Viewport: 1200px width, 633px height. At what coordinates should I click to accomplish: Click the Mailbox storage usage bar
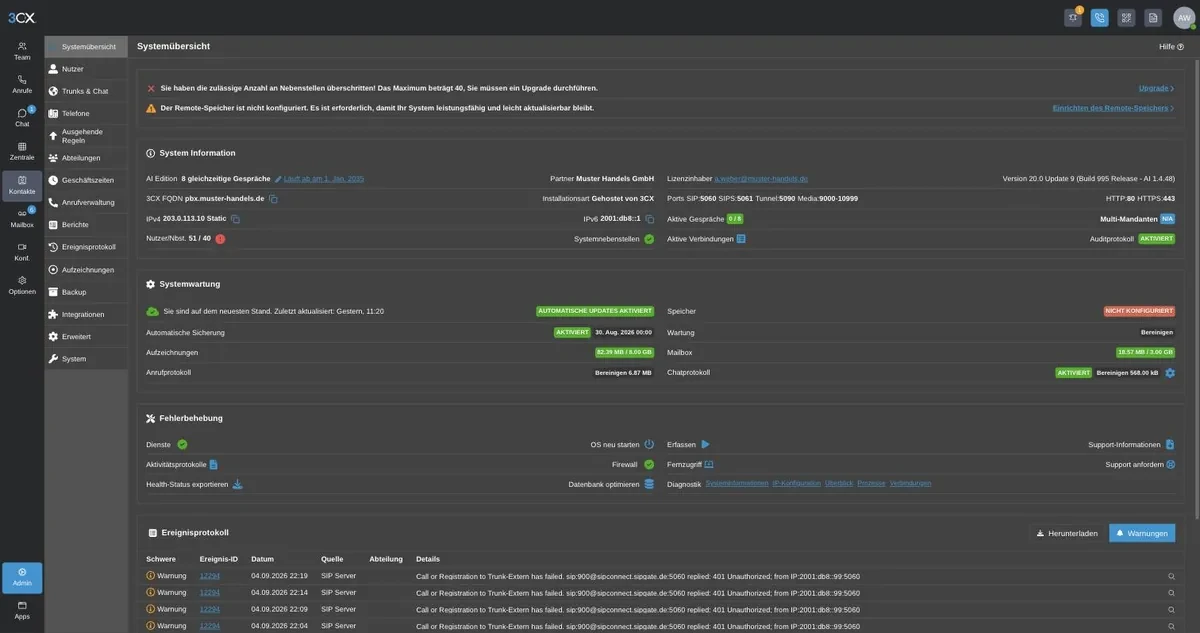pyautogui.click(x=1146, y=353)
